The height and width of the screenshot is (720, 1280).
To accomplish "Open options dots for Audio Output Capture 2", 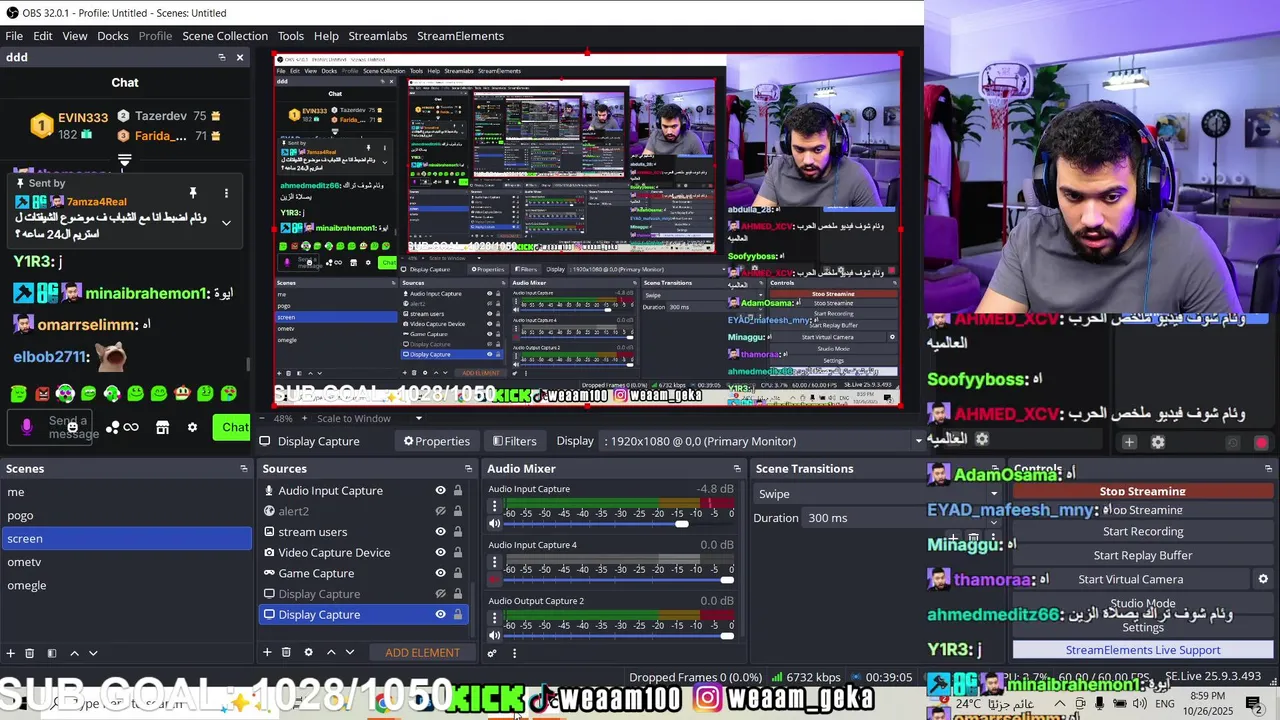I will (494, 619).
